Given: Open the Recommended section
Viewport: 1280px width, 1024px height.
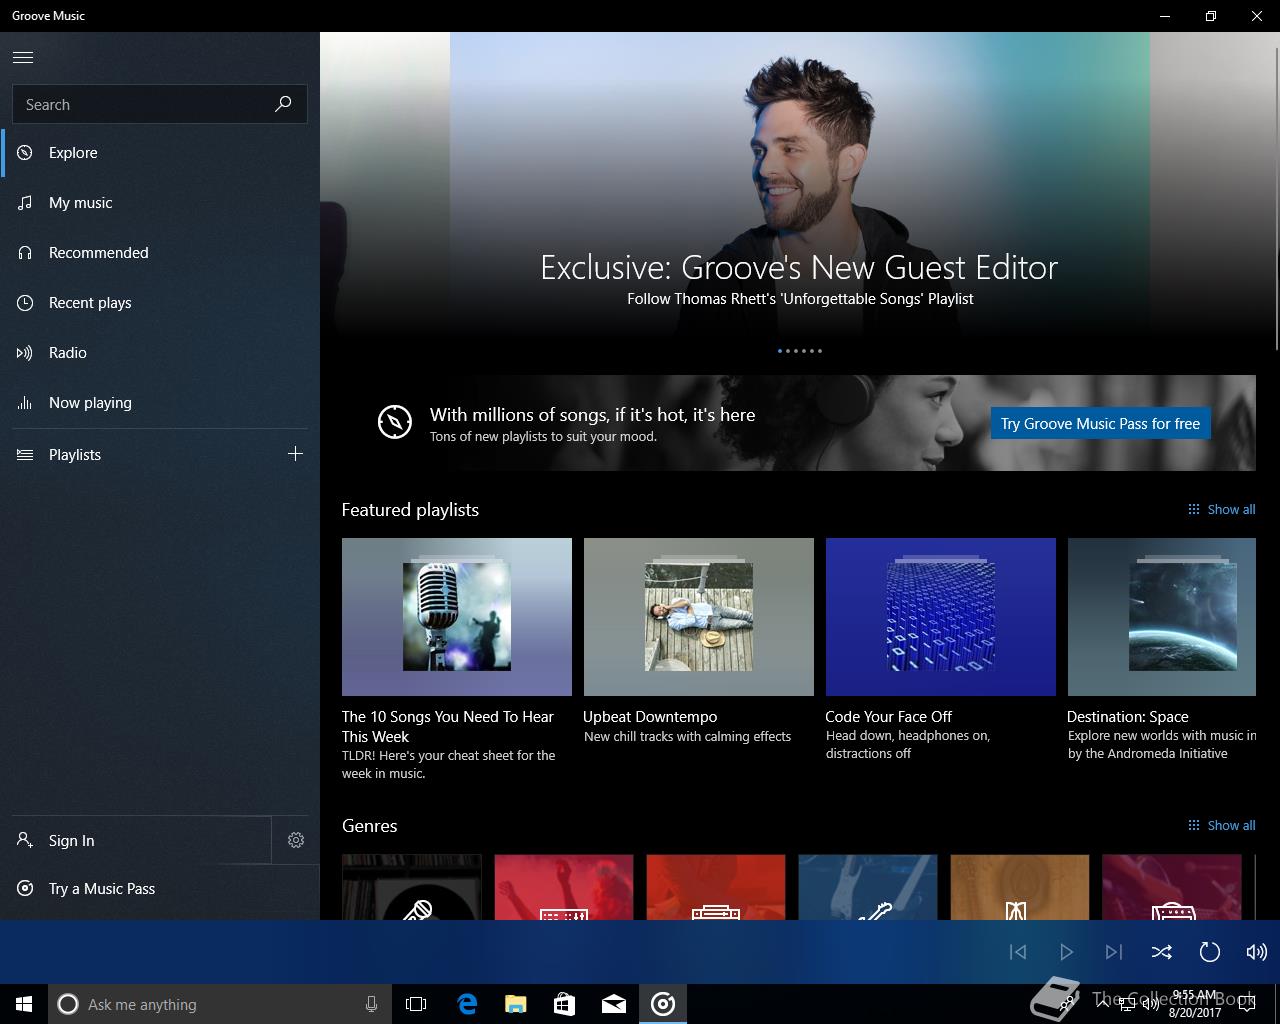Looking at the screenshot, I should point(160,253).
